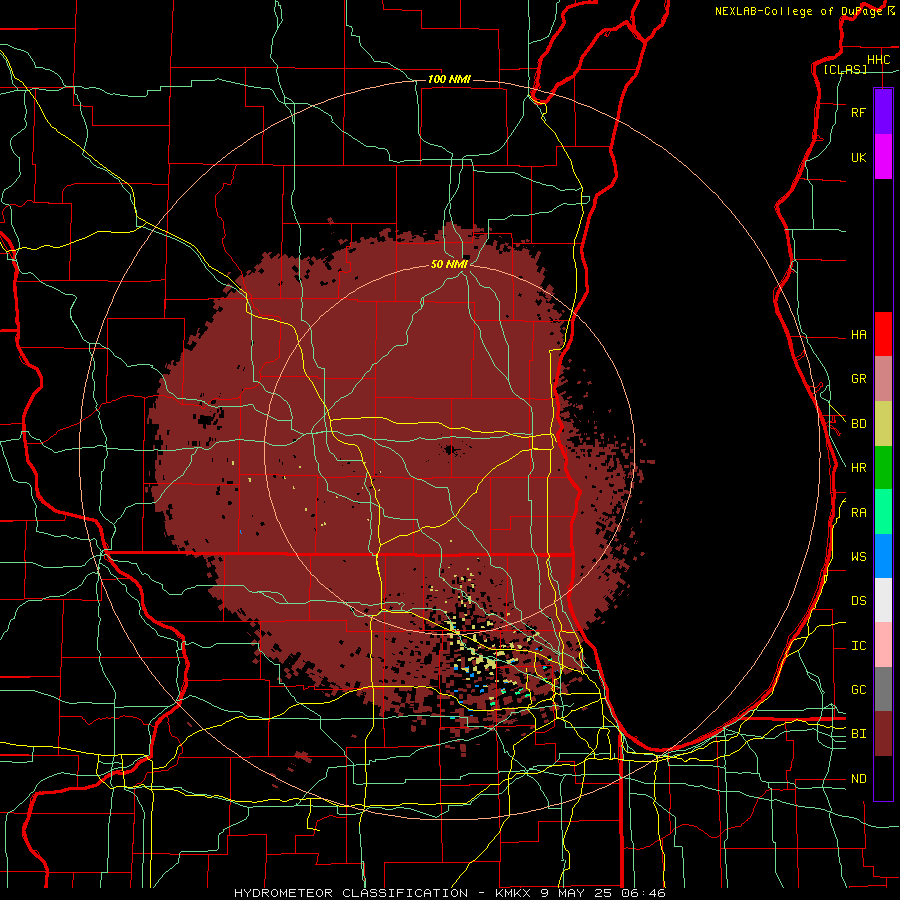Click the IC legend label
900x900 pixels.
[x=858, y=646]
